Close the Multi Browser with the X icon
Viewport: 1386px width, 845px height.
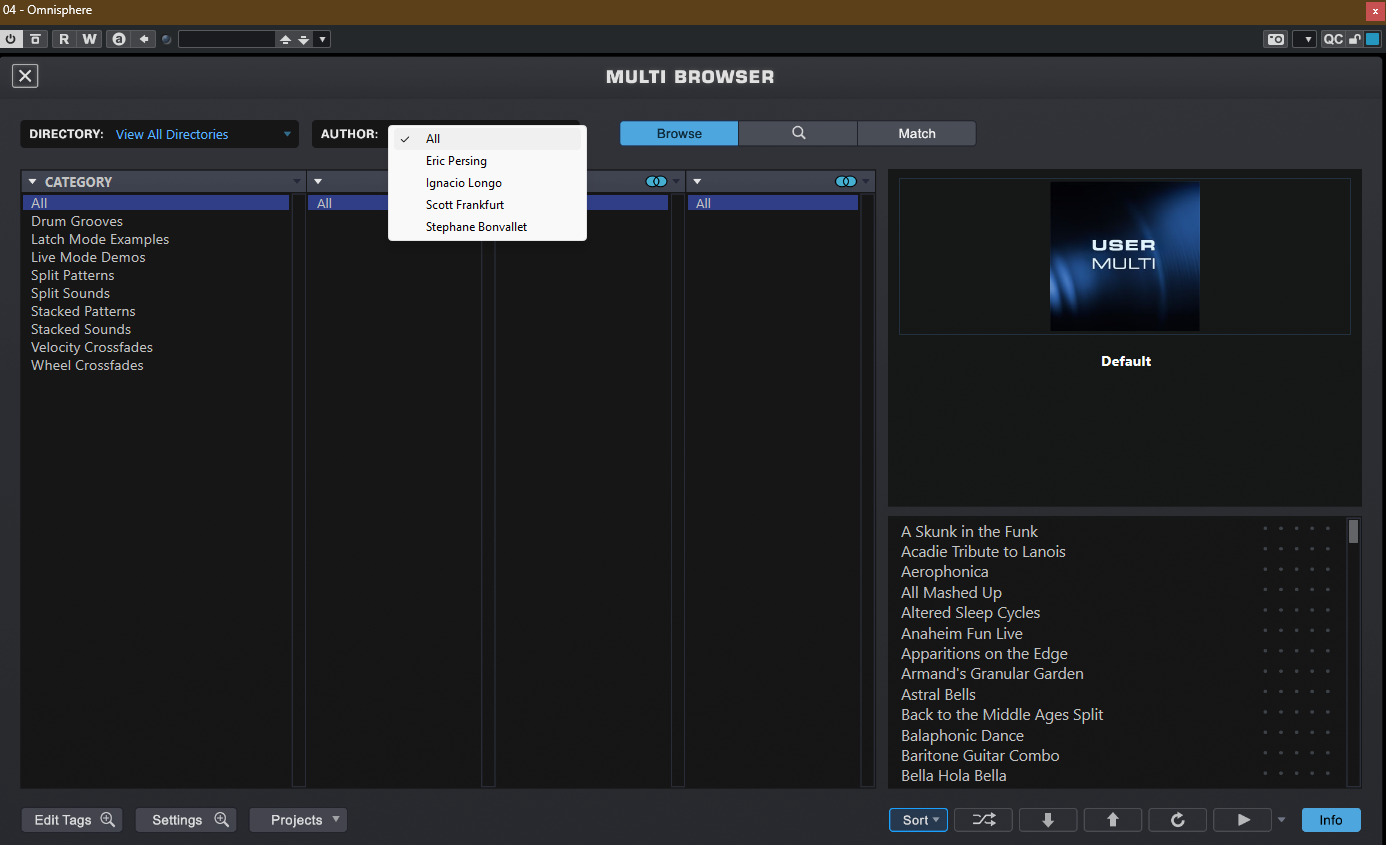pos(25,76)
